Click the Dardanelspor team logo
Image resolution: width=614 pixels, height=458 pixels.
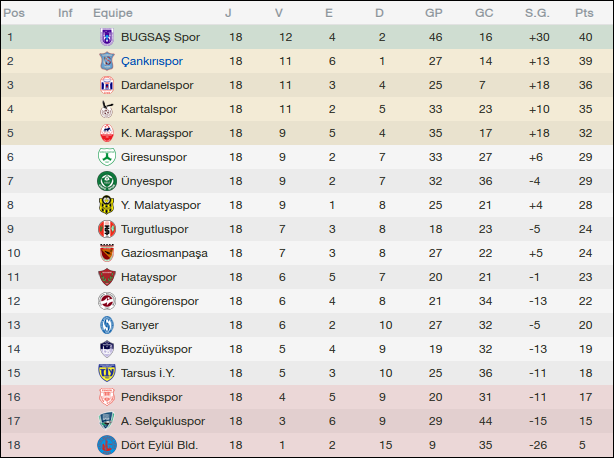tap(106, 85)
